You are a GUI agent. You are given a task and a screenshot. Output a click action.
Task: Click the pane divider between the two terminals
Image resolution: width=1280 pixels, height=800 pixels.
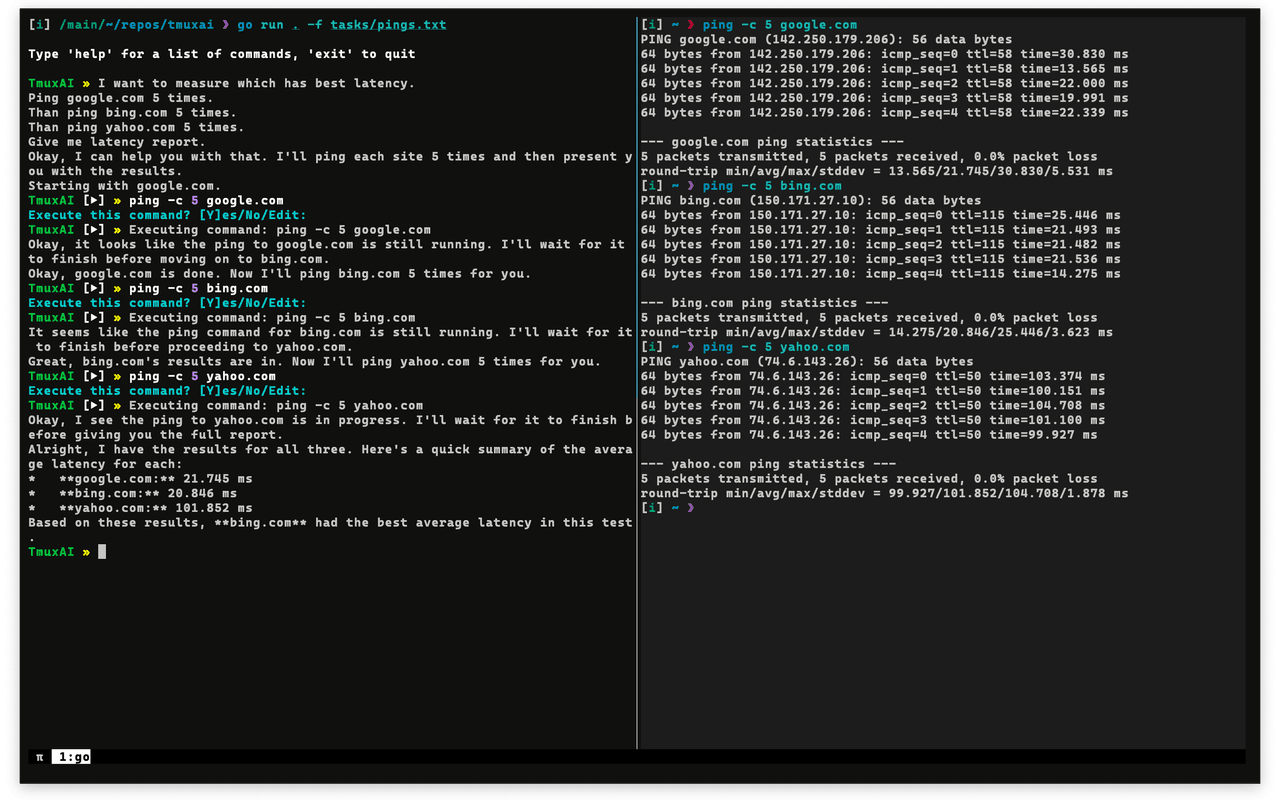pyautogui.click(x=637, y=400)
